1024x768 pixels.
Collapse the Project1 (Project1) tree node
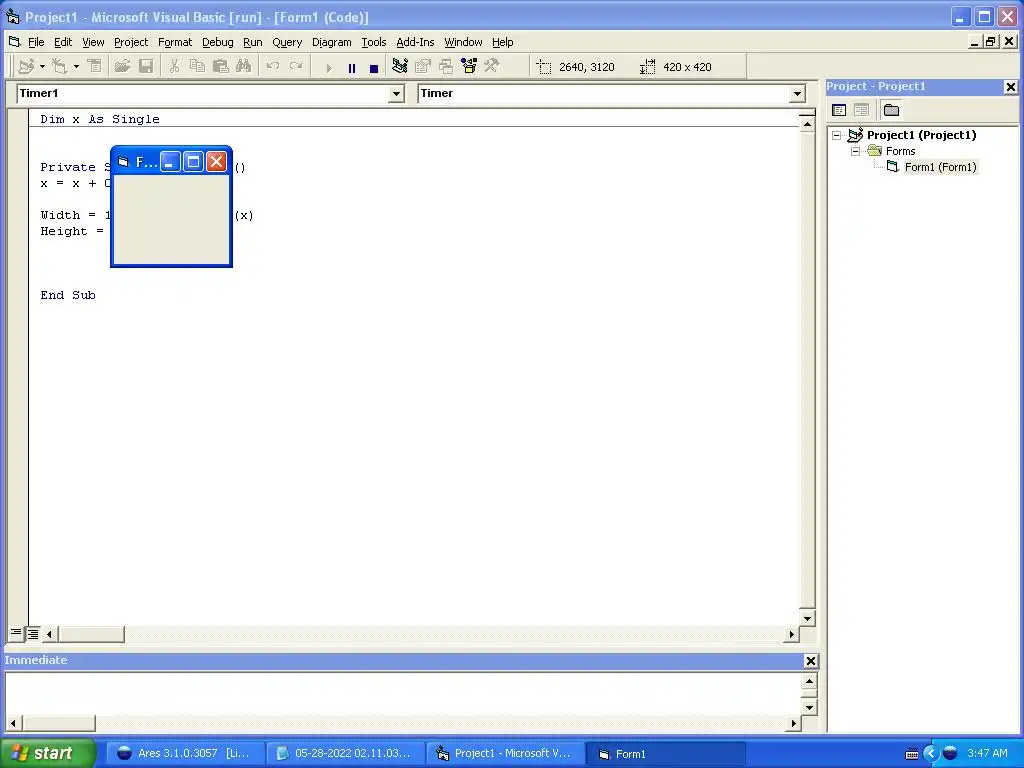[x=837, y=135]
